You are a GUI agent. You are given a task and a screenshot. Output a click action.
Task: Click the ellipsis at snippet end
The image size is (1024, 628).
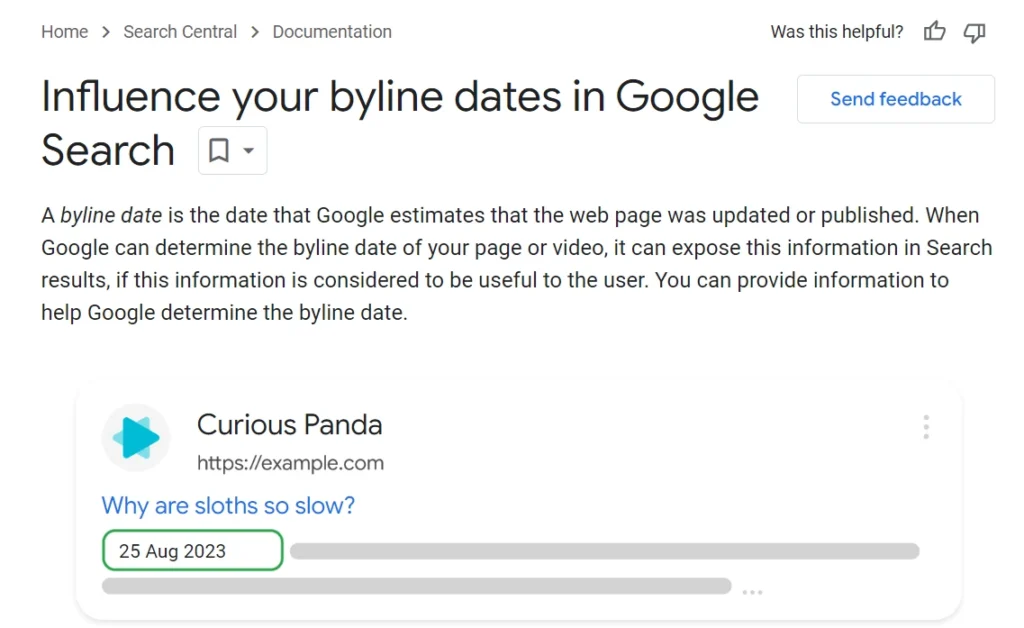click(752, 592)
